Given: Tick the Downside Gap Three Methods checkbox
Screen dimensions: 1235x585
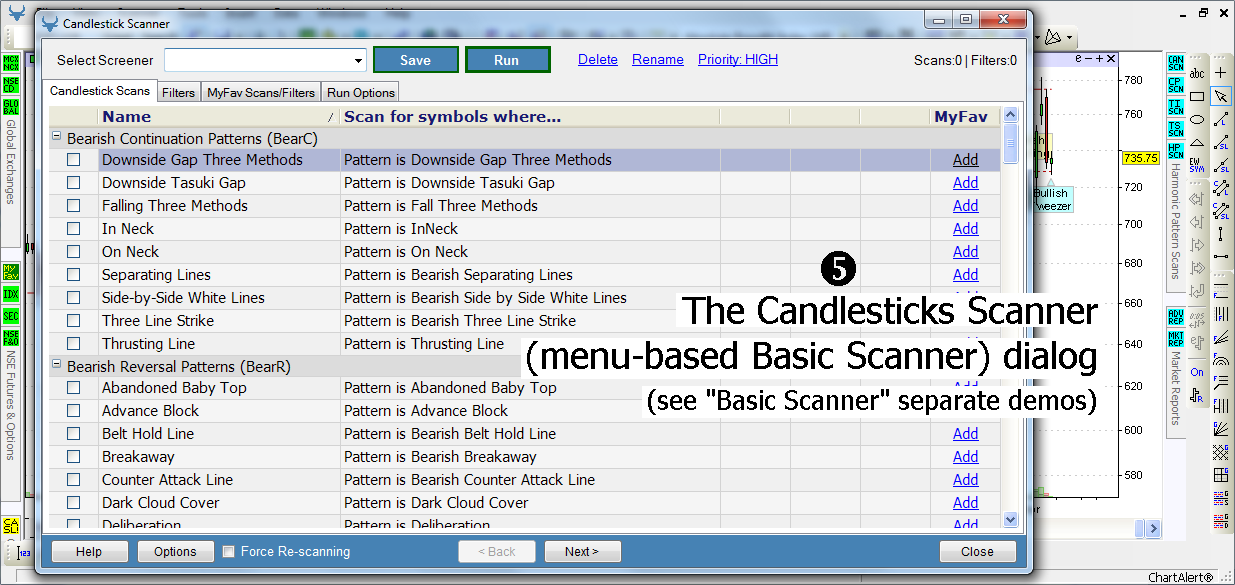Looking at the screenshot, I should pyautogui.click(x=74, y=160).
